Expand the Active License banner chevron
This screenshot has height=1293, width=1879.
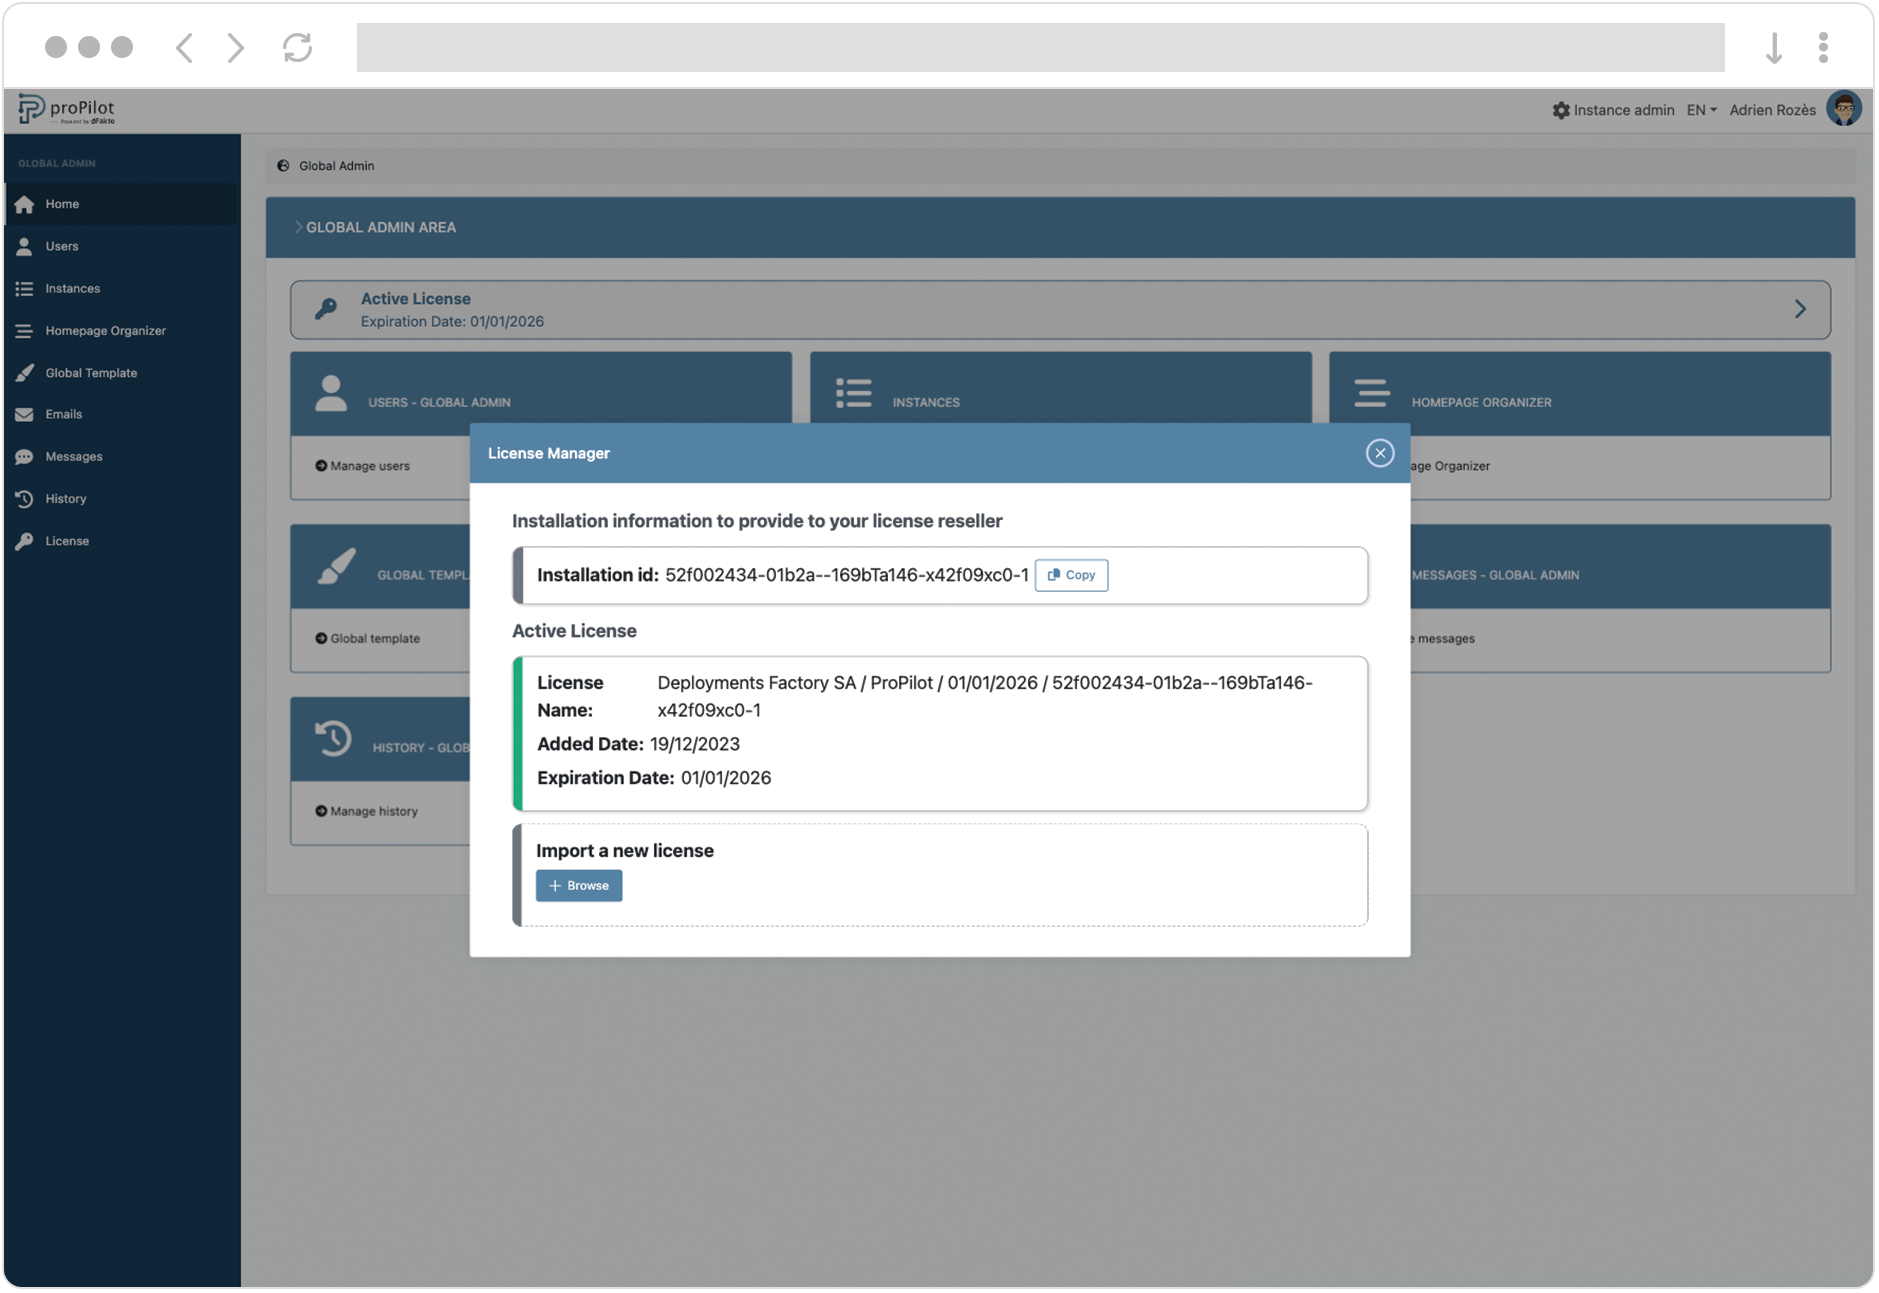click(x=1799, y=310)
